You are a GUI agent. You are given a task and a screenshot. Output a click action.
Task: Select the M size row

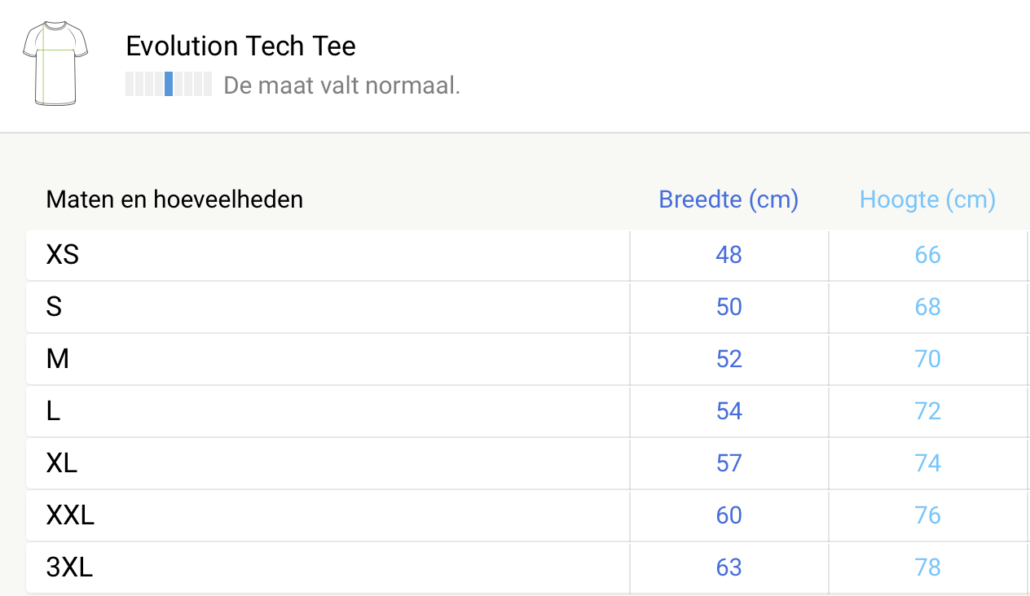[528, 359]
